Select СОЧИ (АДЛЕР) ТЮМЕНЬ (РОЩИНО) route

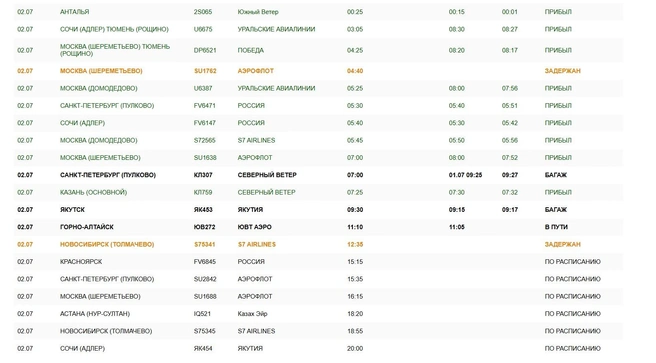click(x=114, y=29)
